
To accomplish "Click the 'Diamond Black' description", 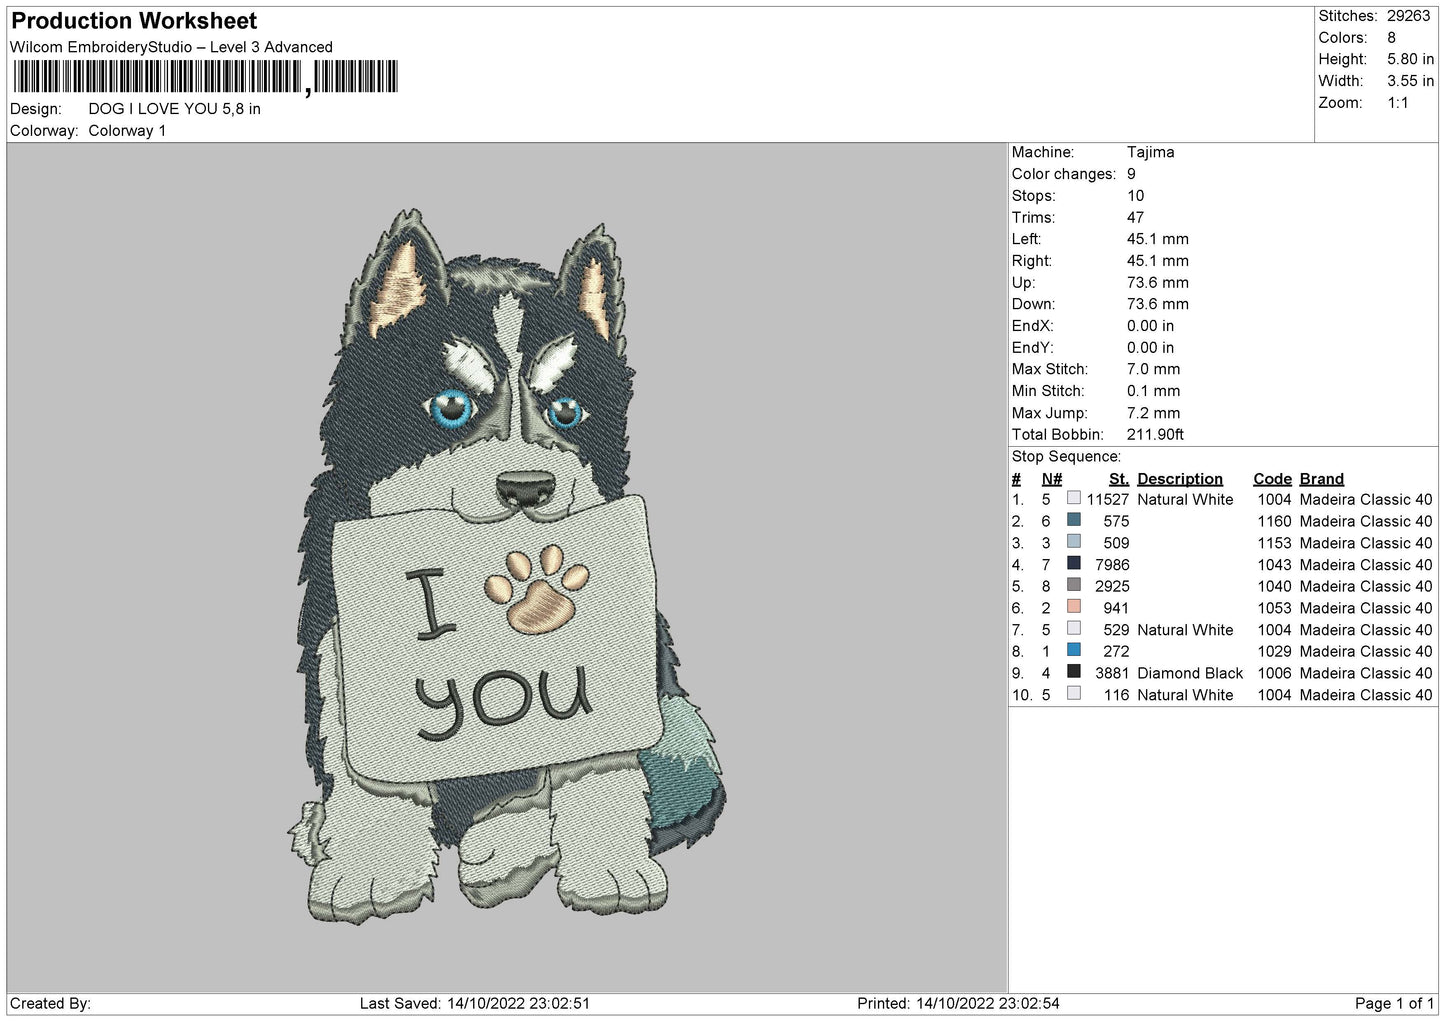I will 1190,674.
